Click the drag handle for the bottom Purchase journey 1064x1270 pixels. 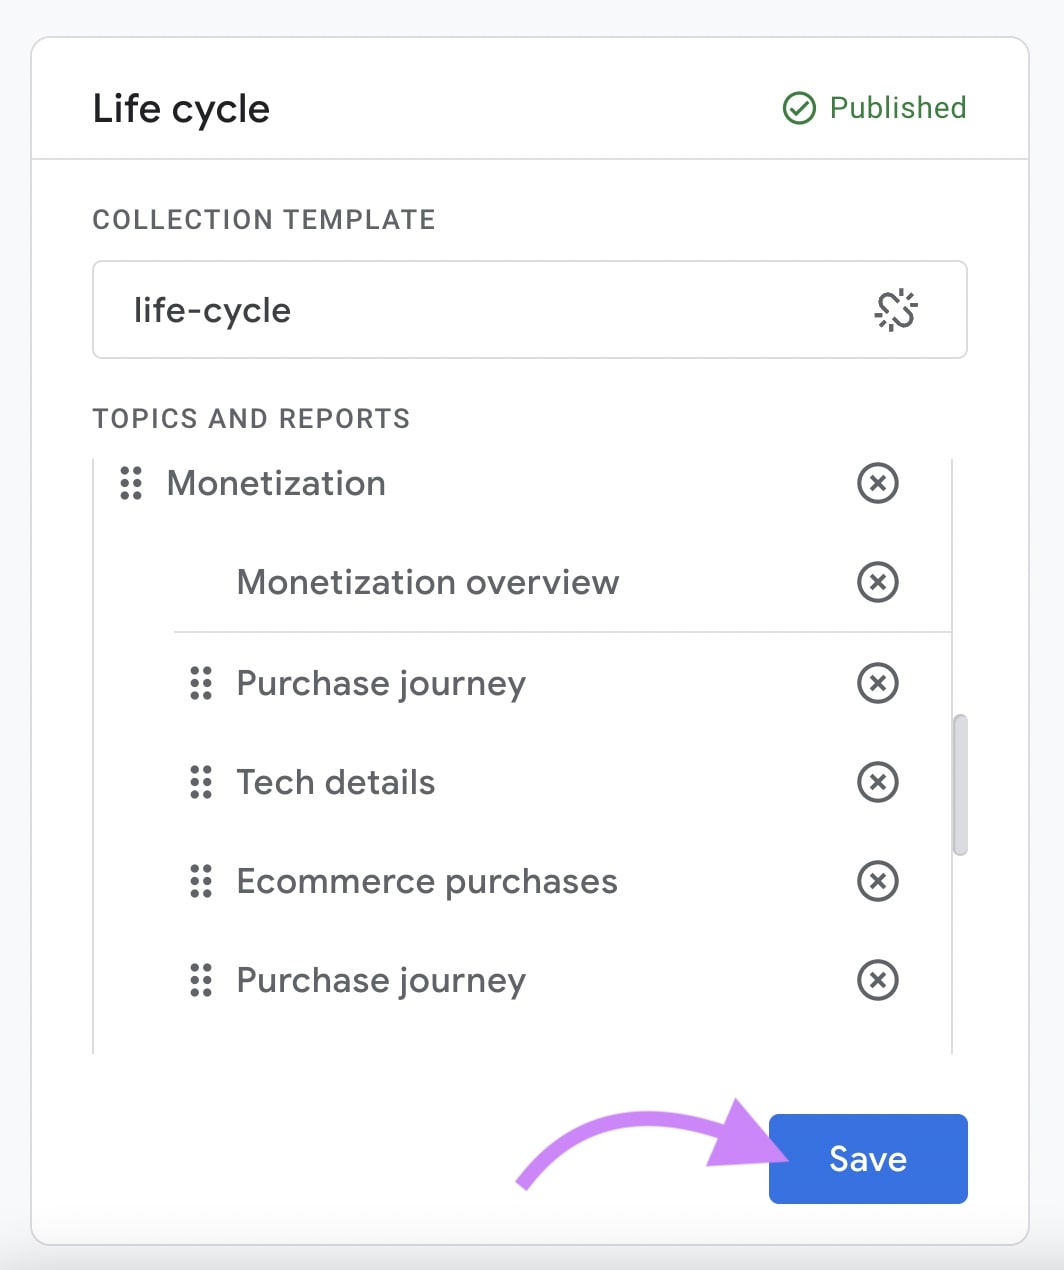pos(200,980)
